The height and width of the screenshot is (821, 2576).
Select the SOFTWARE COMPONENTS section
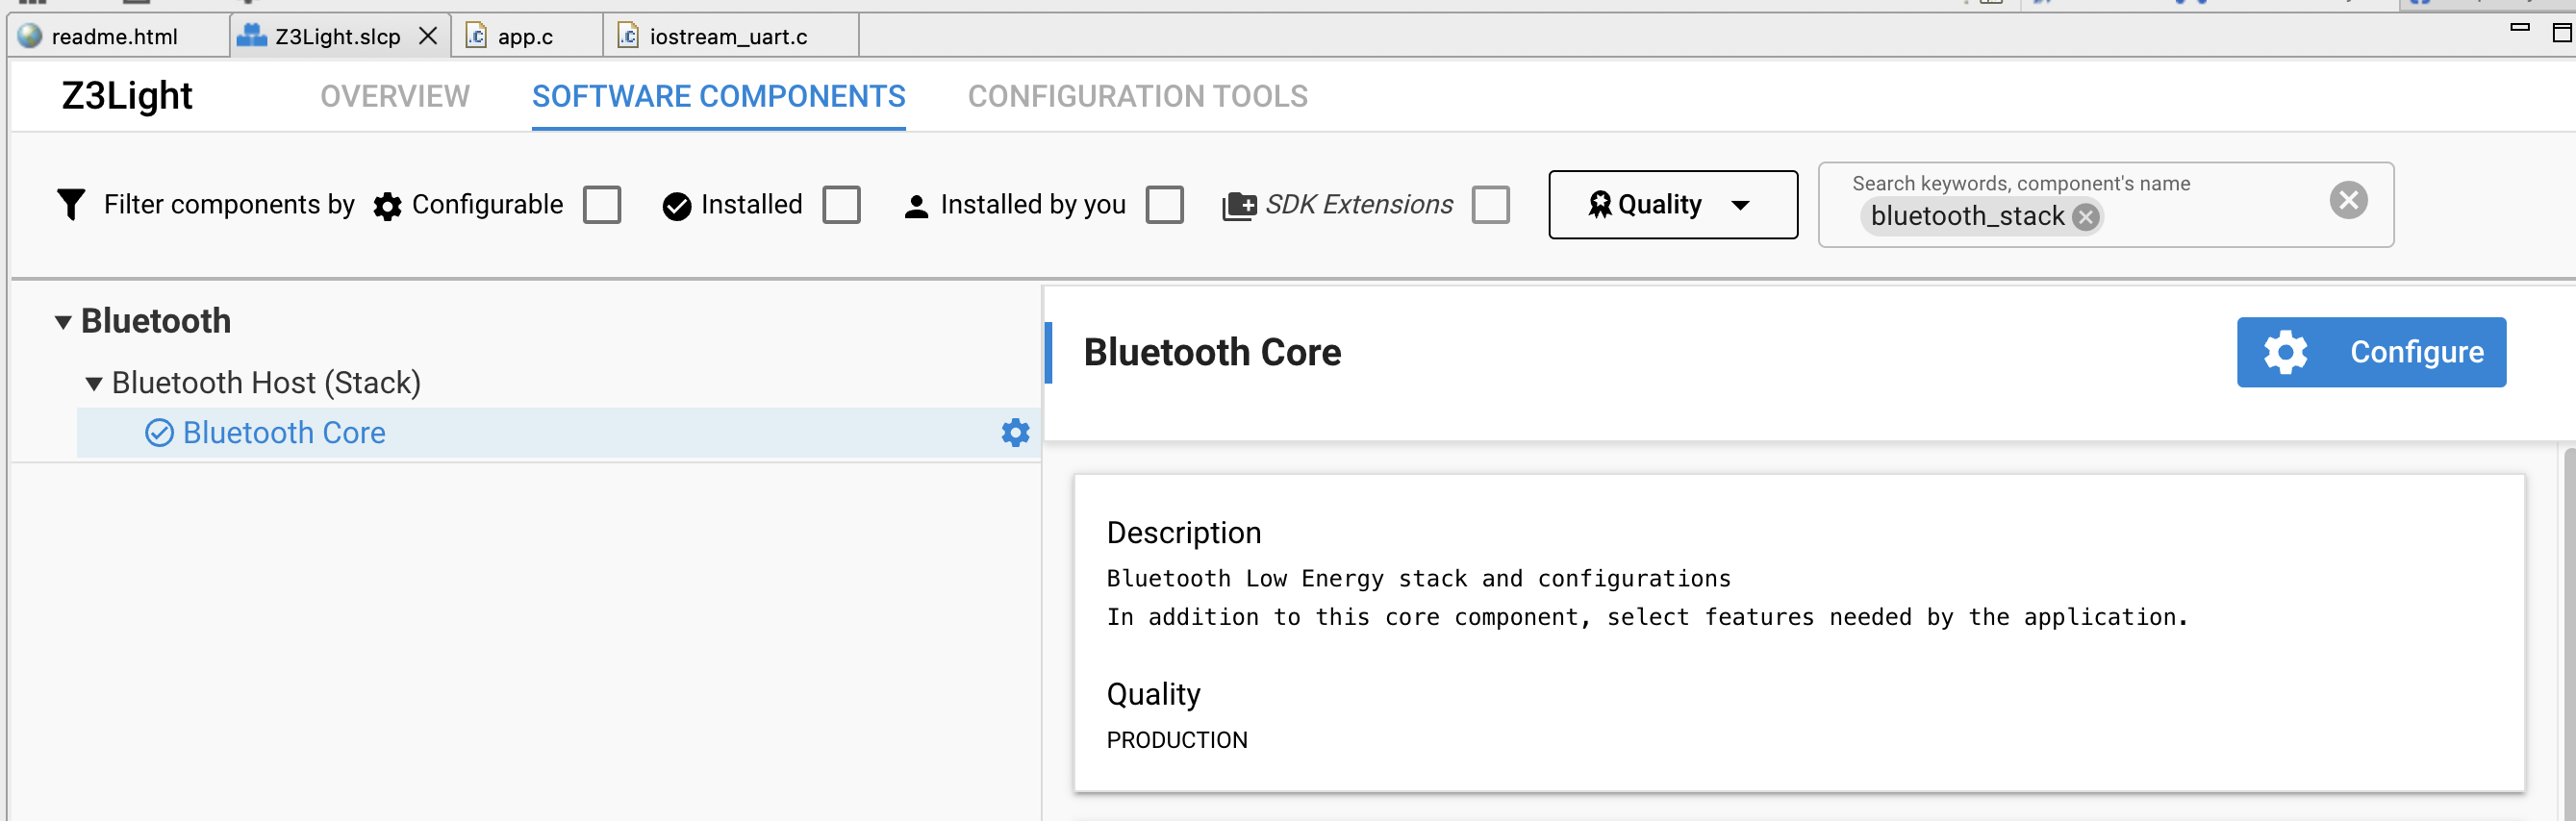coord(718,96)
